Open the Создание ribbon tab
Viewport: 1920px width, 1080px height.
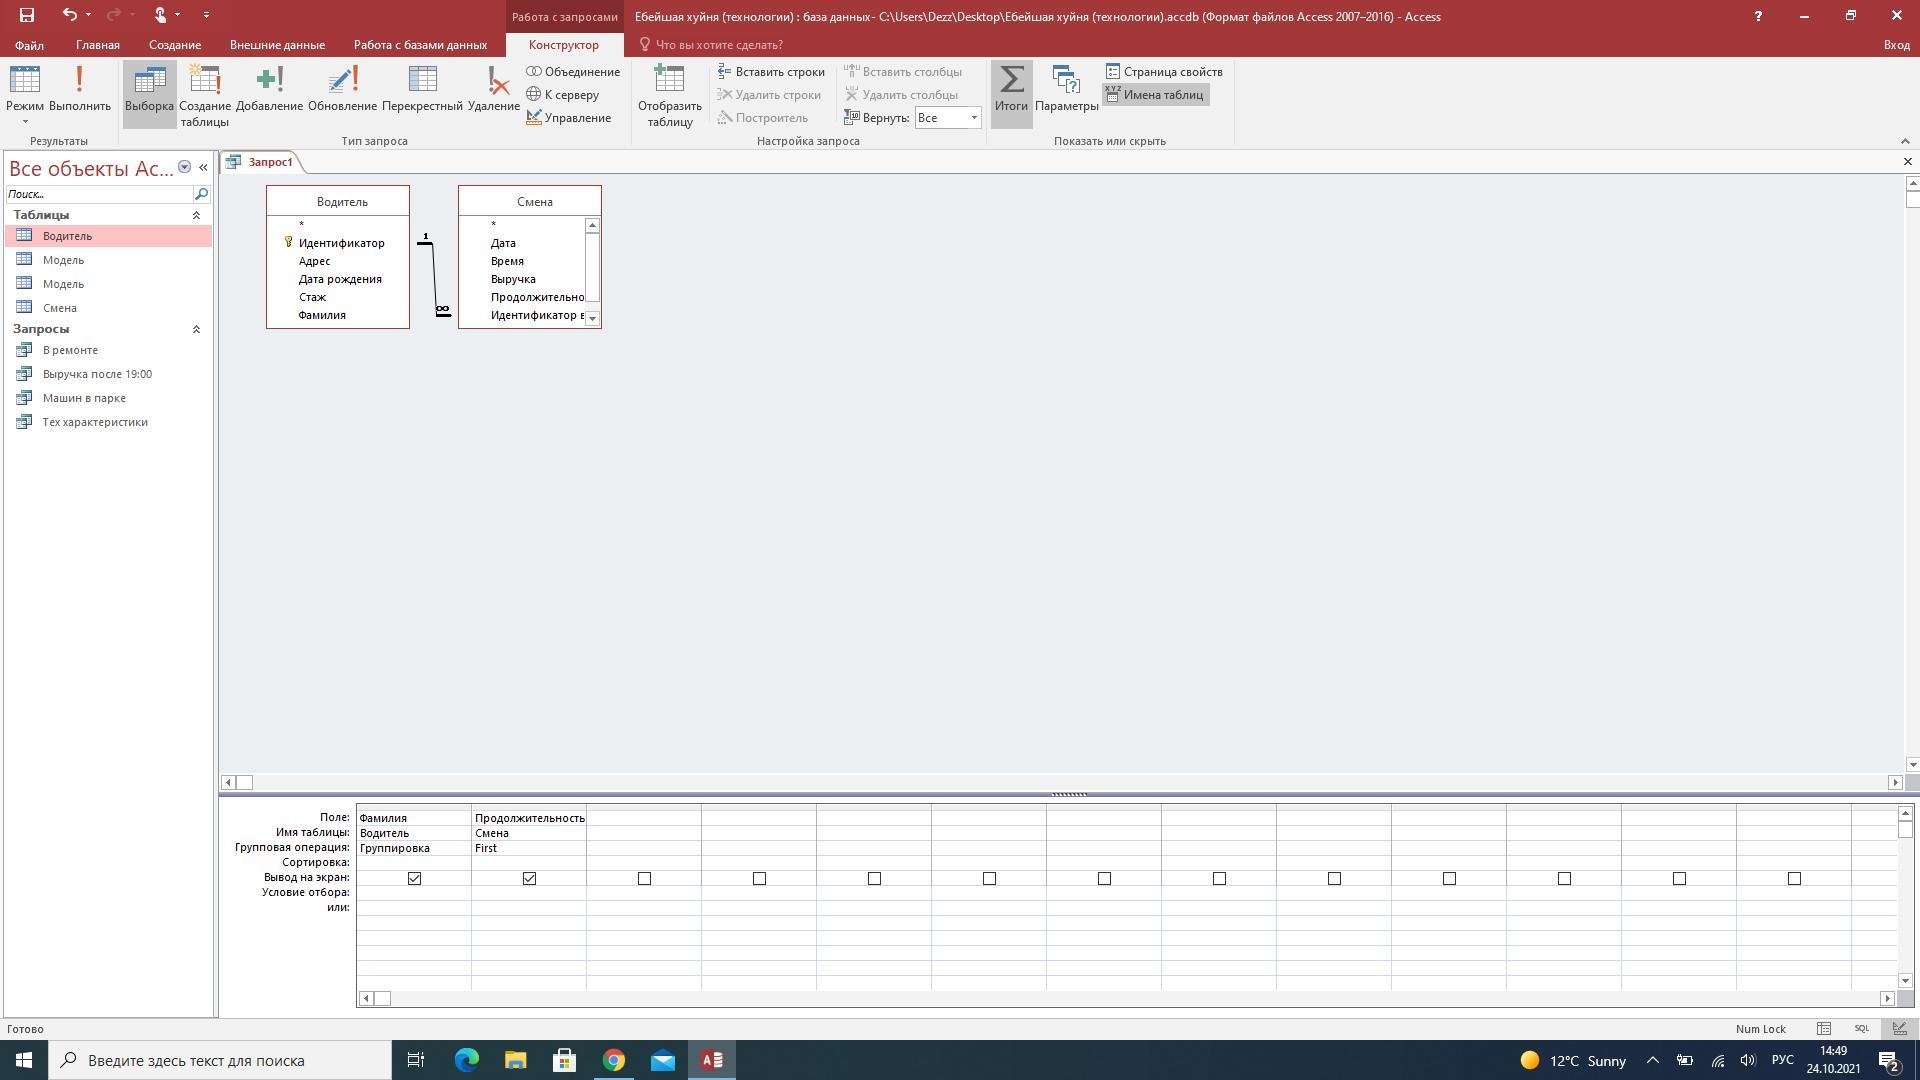pos(175,45)
